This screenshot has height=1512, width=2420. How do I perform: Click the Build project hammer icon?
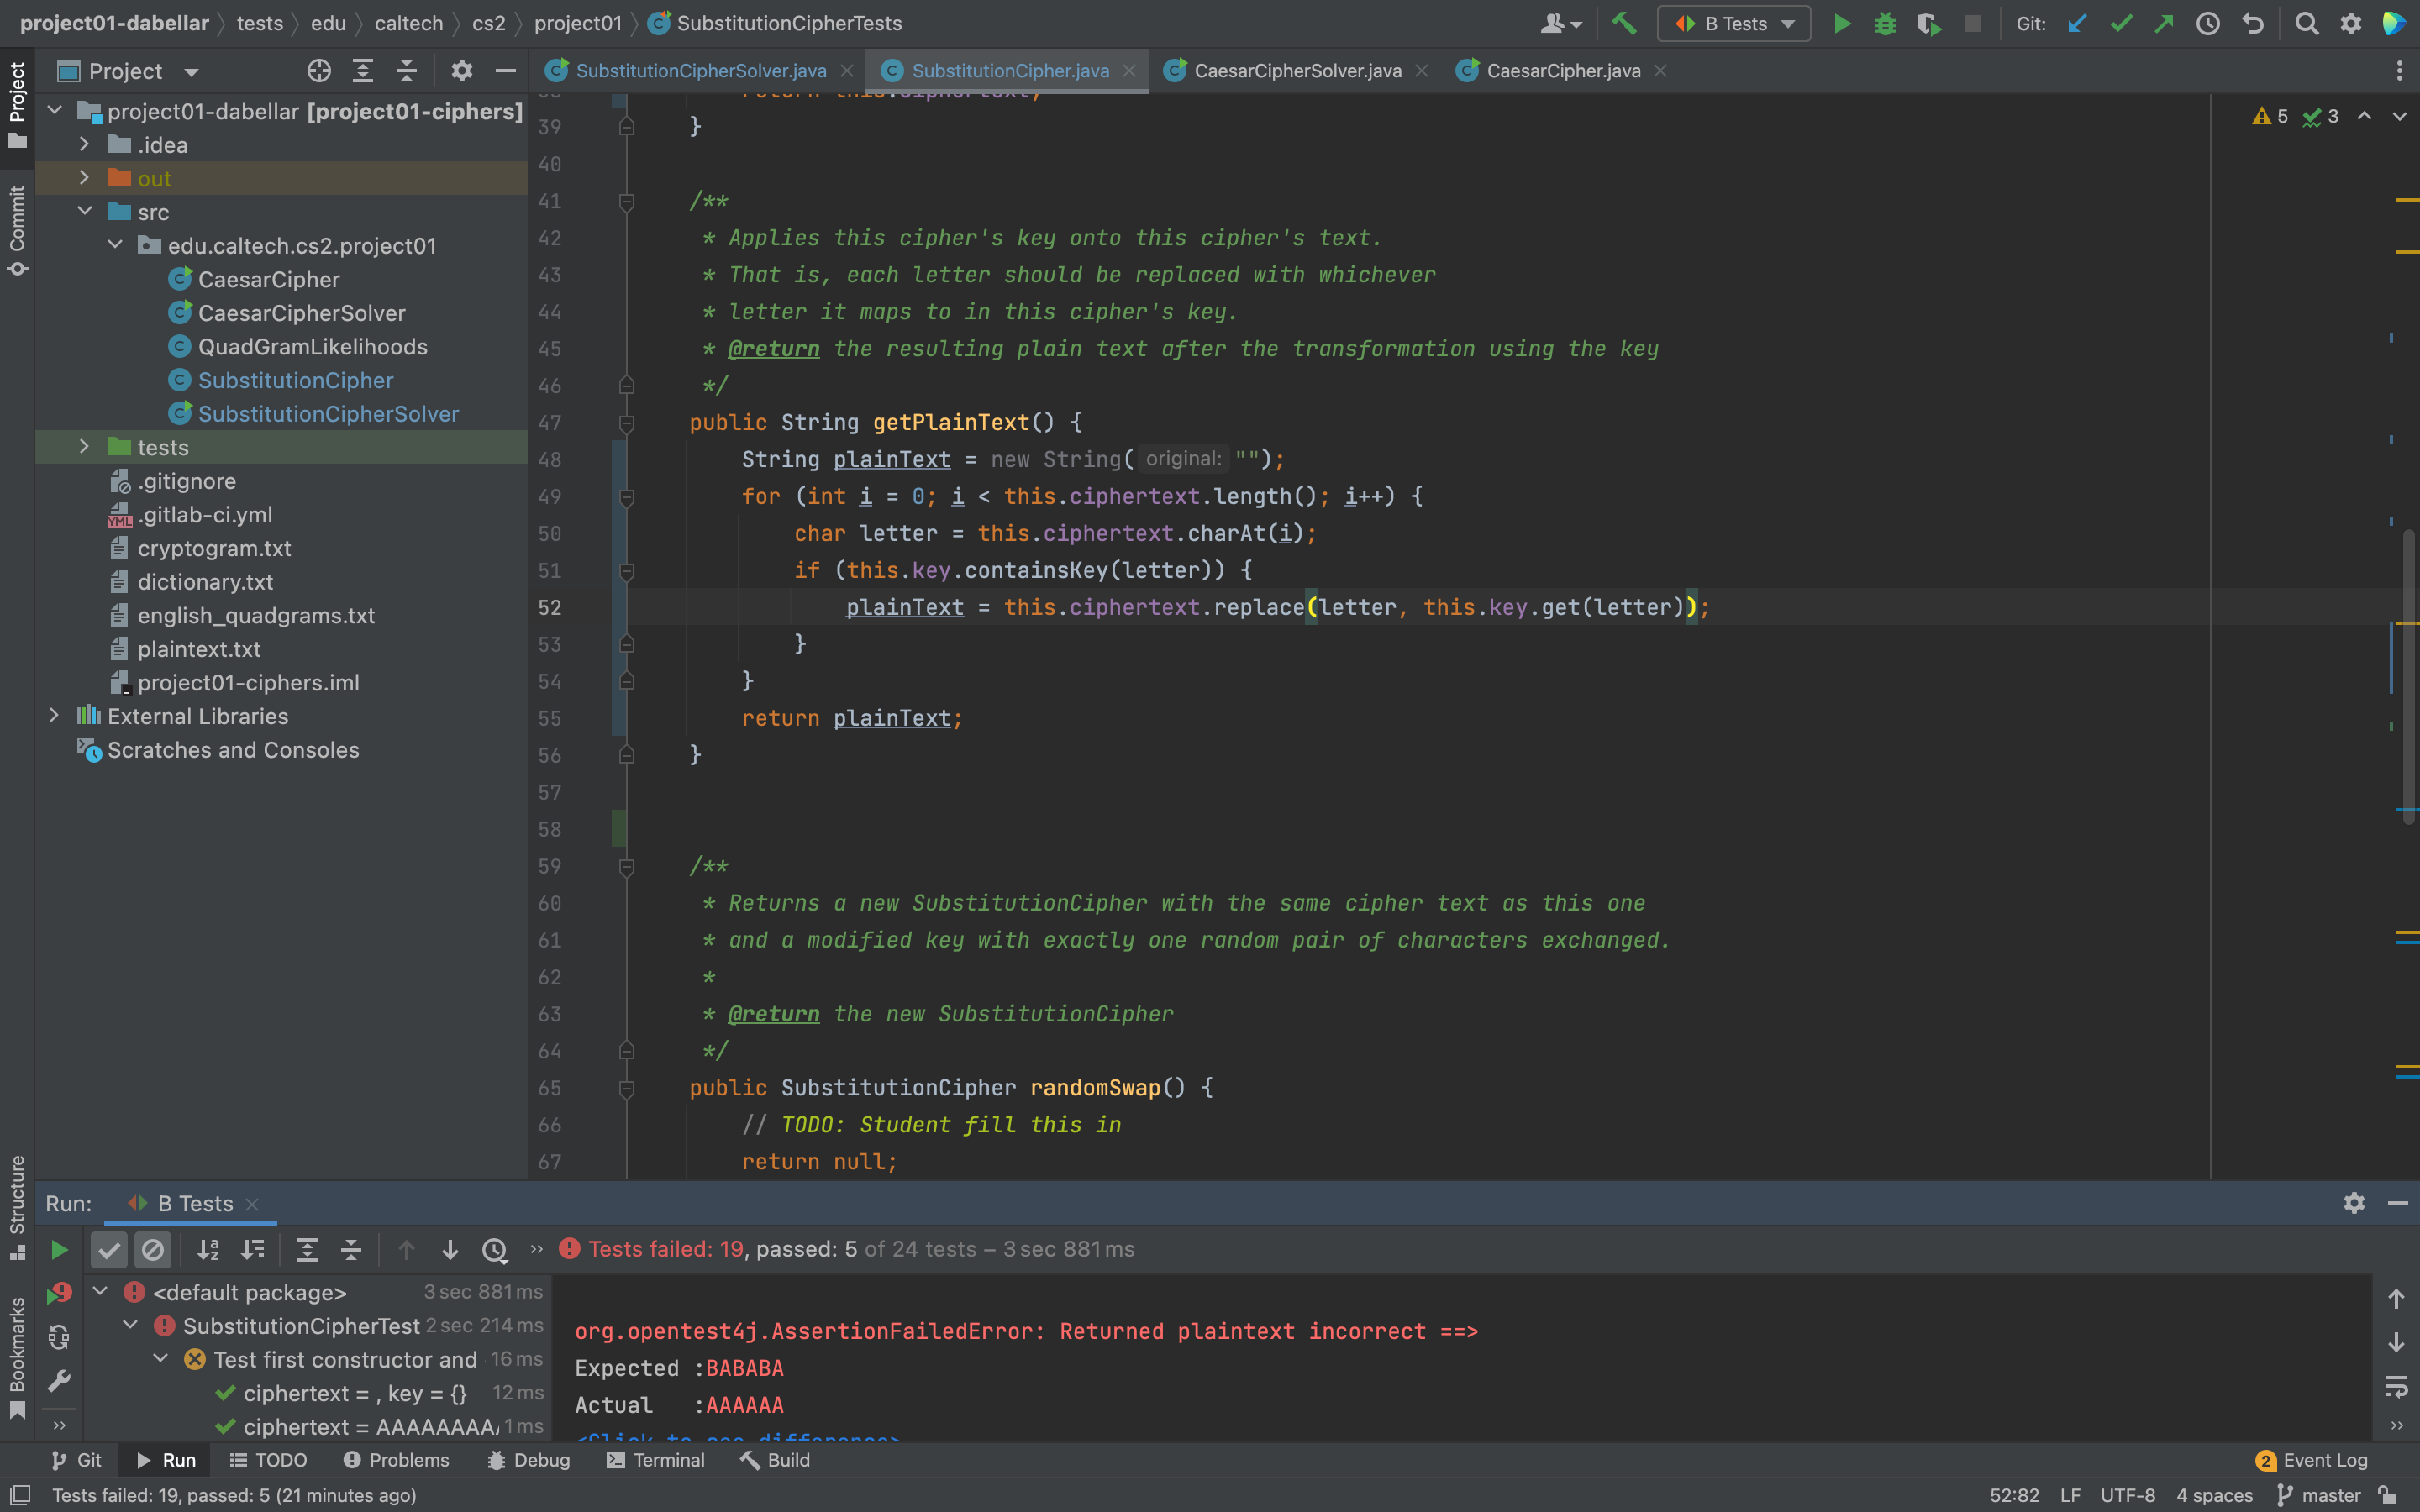1624,23
